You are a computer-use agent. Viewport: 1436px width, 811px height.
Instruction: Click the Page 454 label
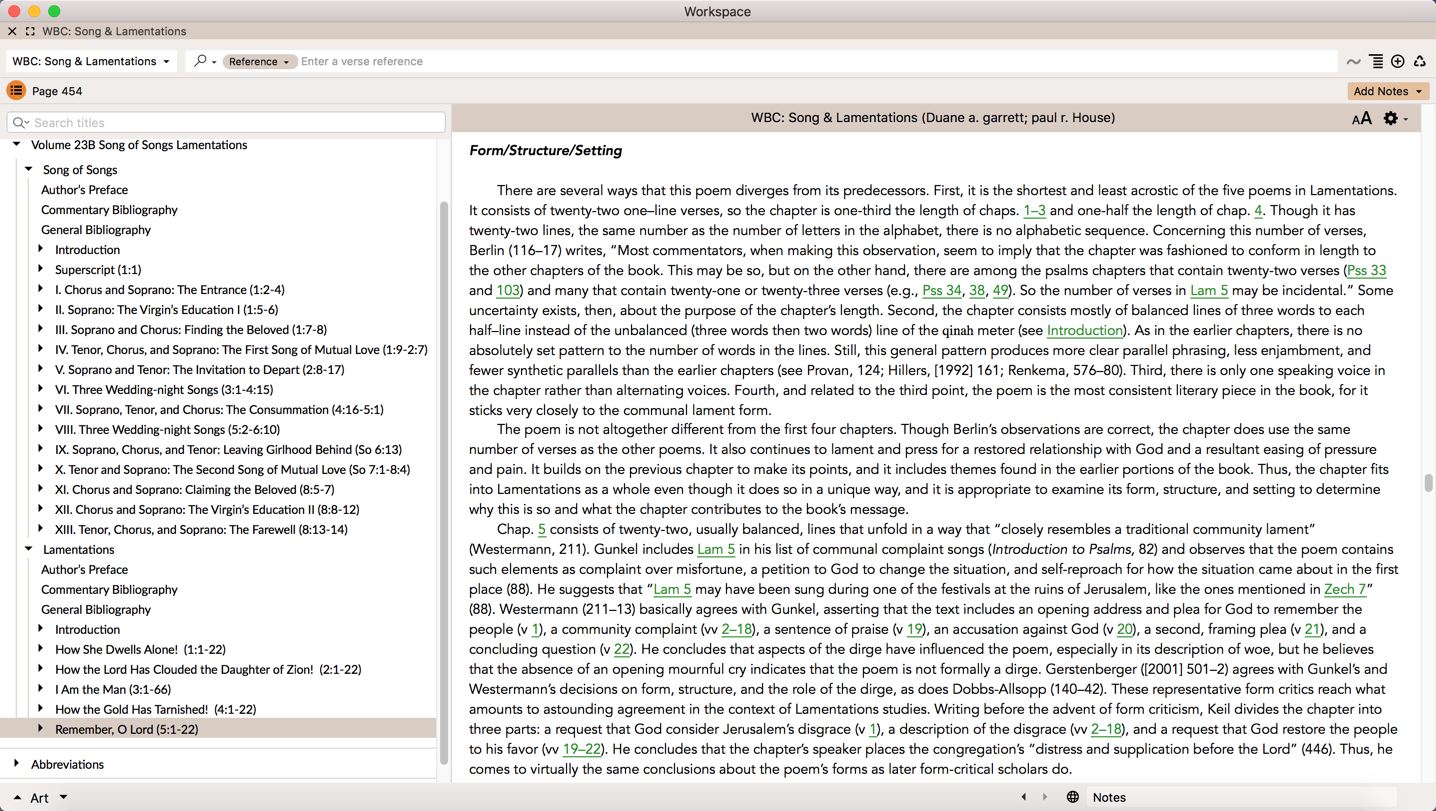57,91
